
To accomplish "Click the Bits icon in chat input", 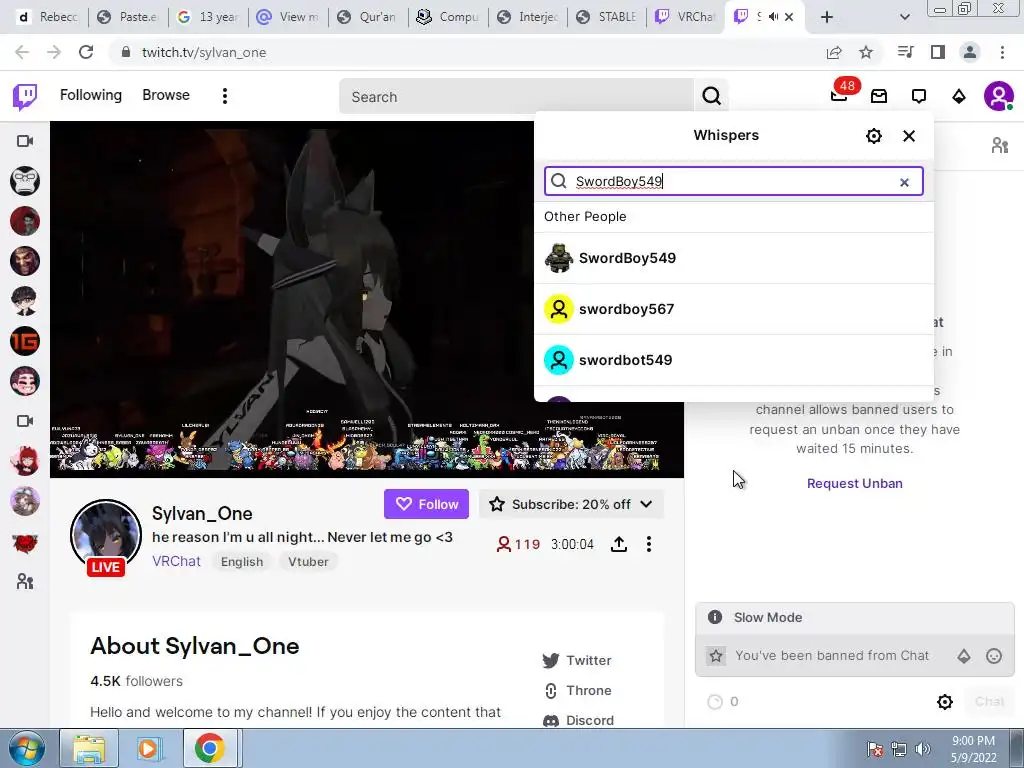I will pos(964,656).
